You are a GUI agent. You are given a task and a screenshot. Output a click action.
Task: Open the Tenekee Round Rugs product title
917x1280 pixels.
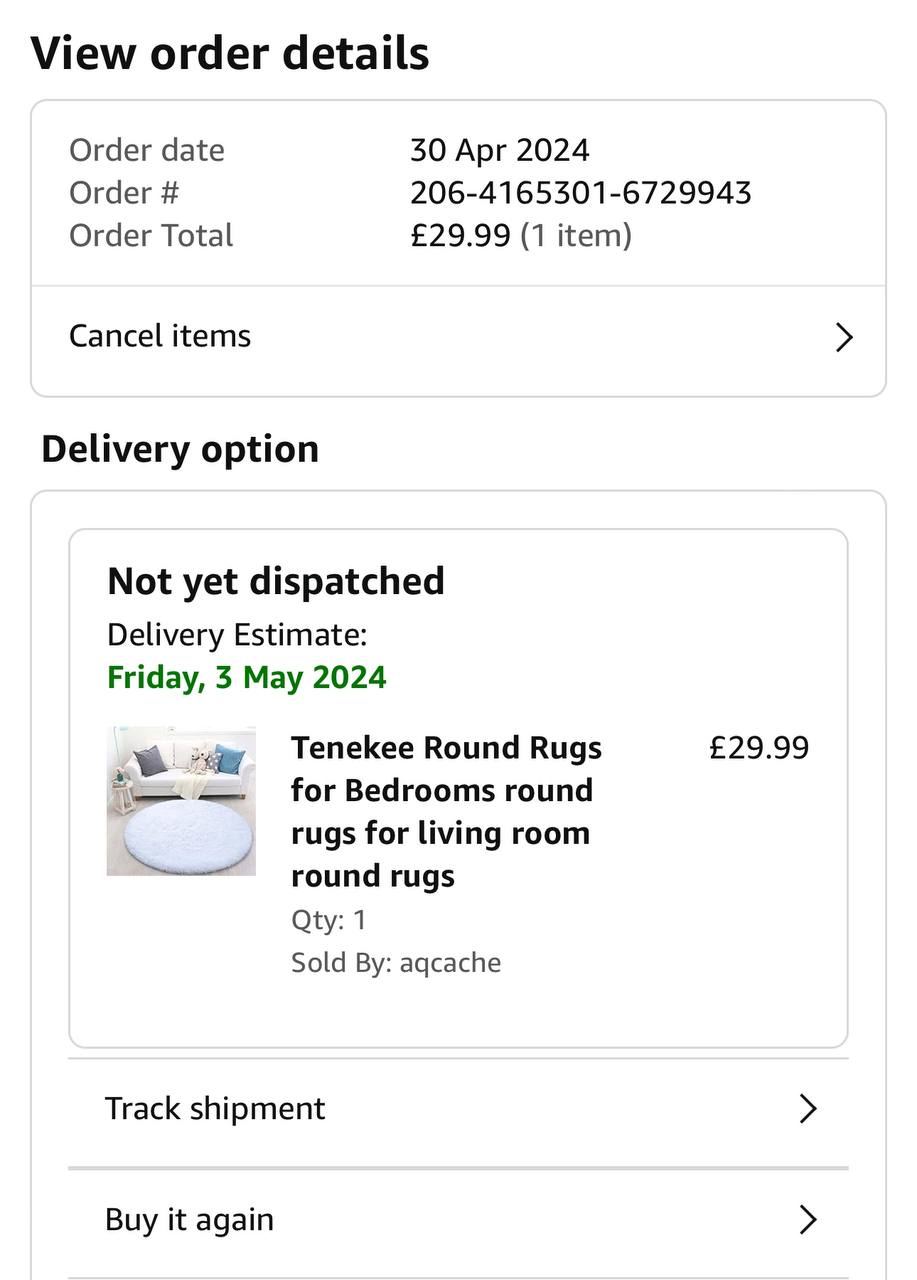coord(446,811)
